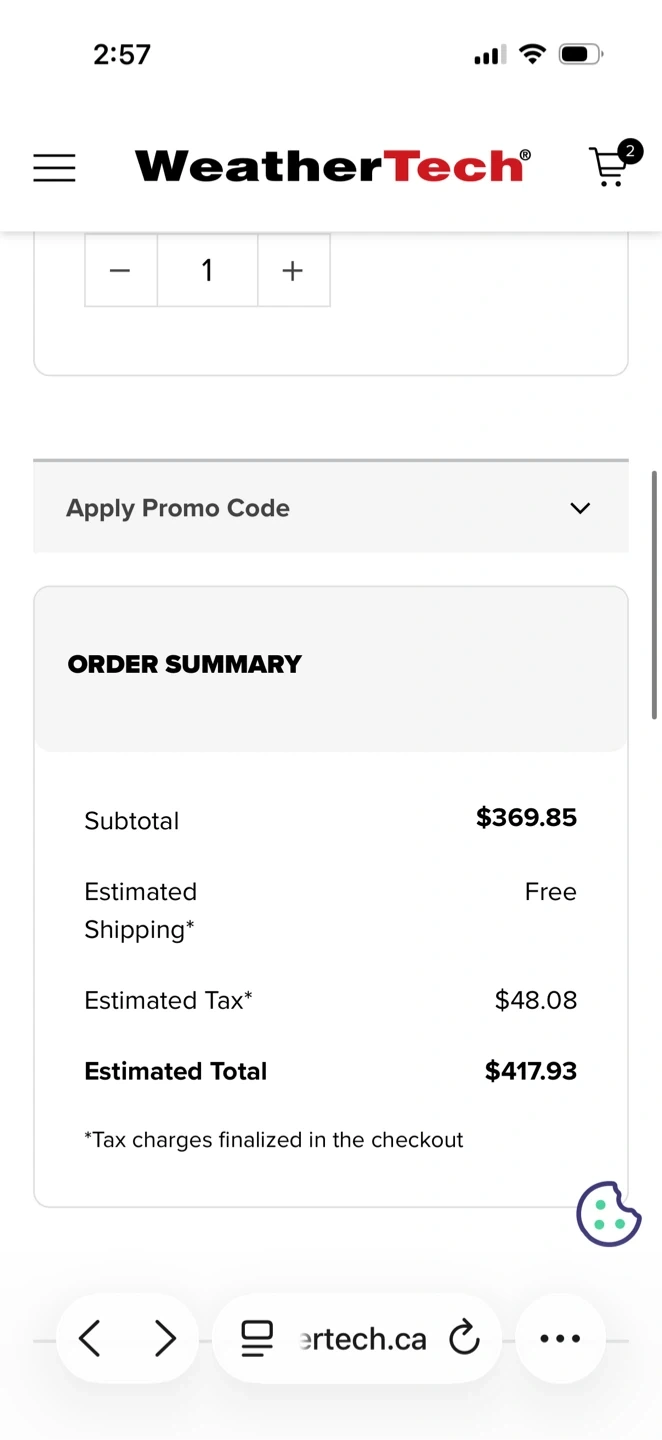Tap the weathertech.ca address bar

click(362, 1338)
